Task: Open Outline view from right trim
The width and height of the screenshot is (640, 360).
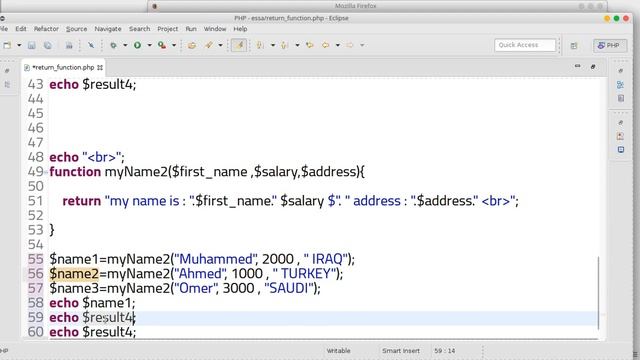Action: click(620, 84)
